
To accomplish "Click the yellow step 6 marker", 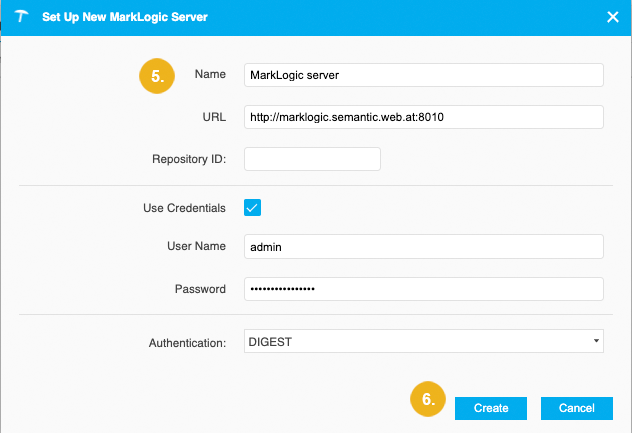I will tap(428, 399).
